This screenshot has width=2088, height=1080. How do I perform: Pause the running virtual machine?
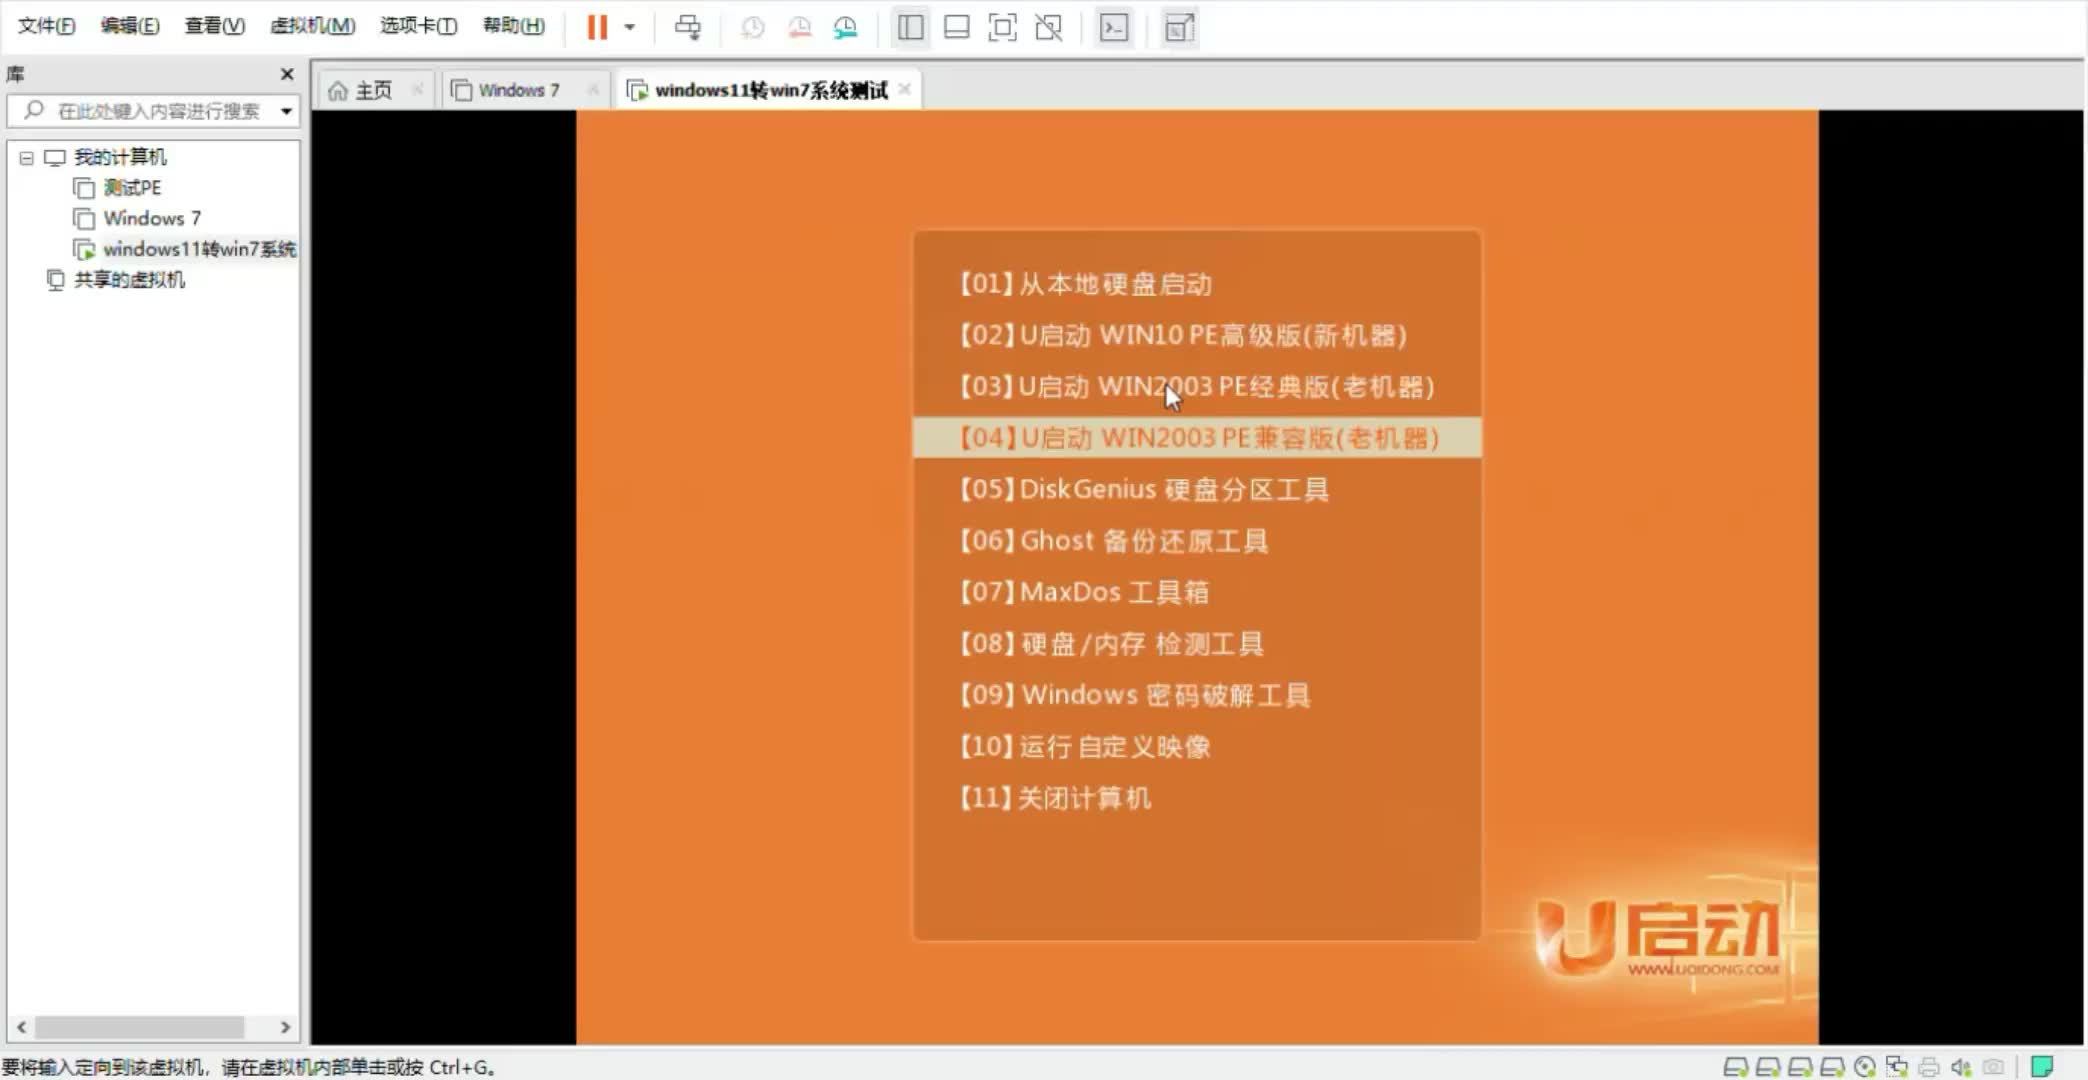[x=597, y=27]
